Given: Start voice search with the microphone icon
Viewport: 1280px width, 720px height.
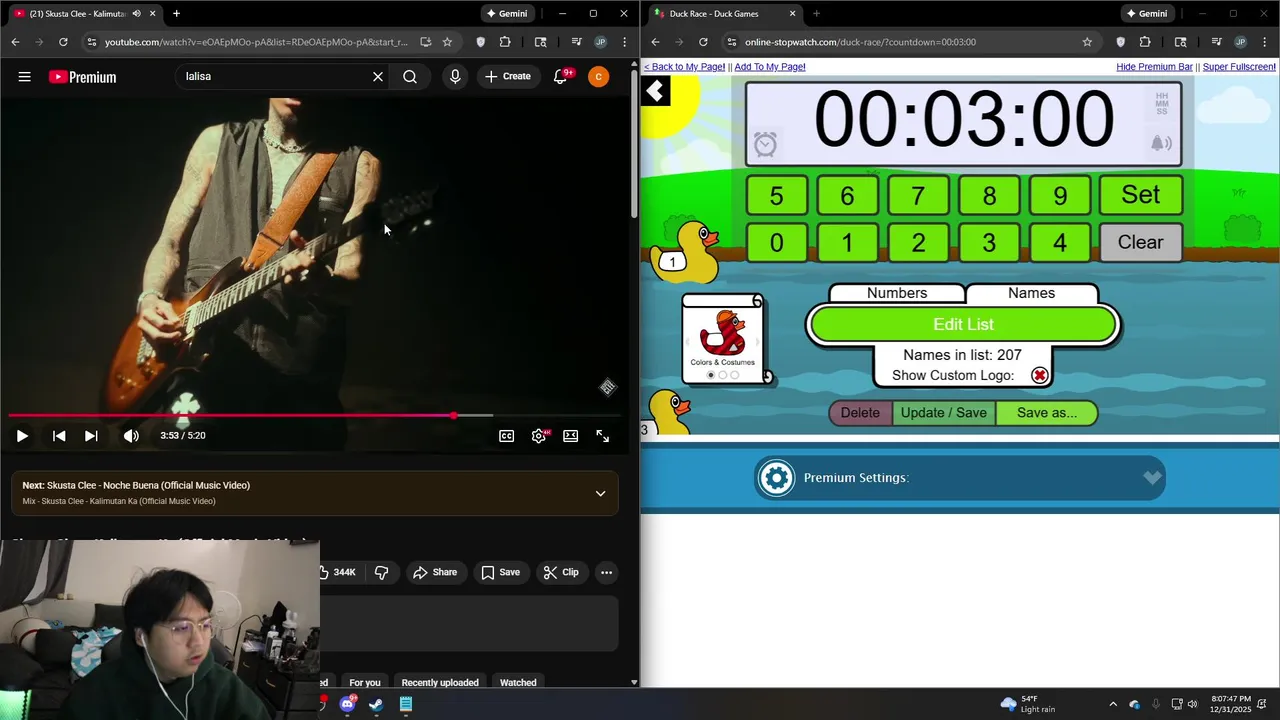Looking at the screenshot, I should (x=455, y=77).
